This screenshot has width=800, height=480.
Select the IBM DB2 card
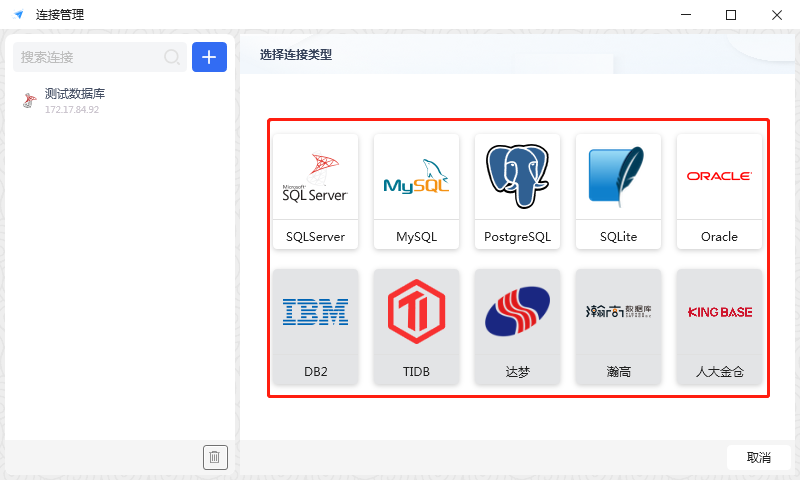point(315,326)
